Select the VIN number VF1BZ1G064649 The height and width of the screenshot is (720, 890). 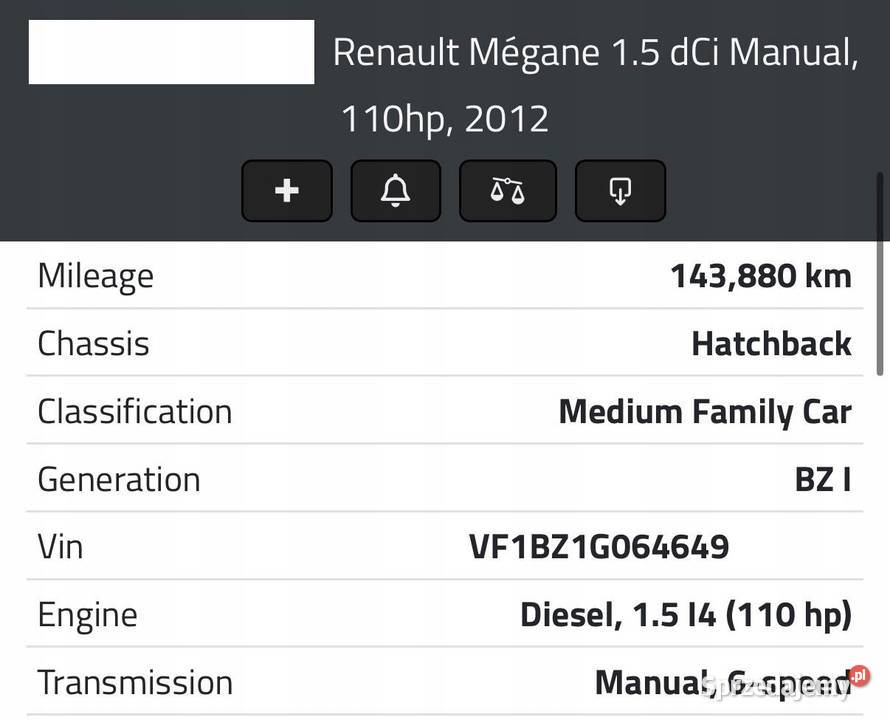pyautogui.click(x=598, y=547)
